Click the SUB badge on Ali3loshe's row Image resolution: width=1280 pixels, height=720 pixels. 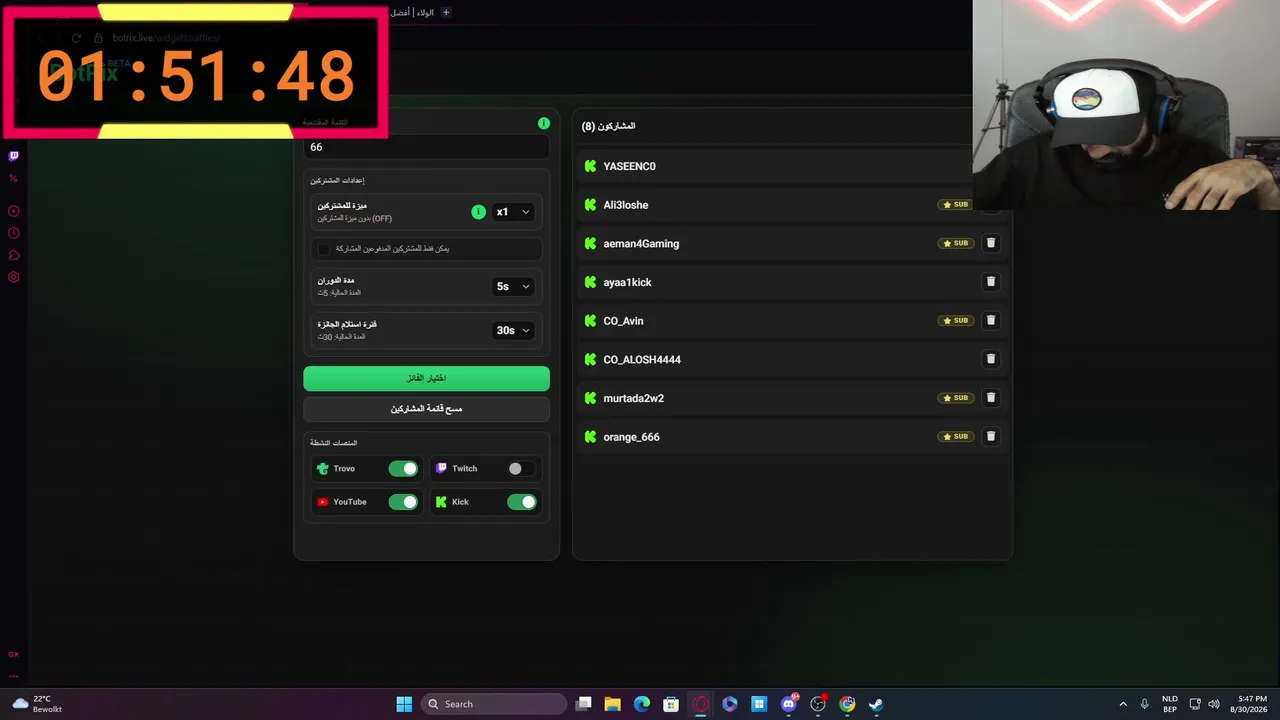point(956,205)
